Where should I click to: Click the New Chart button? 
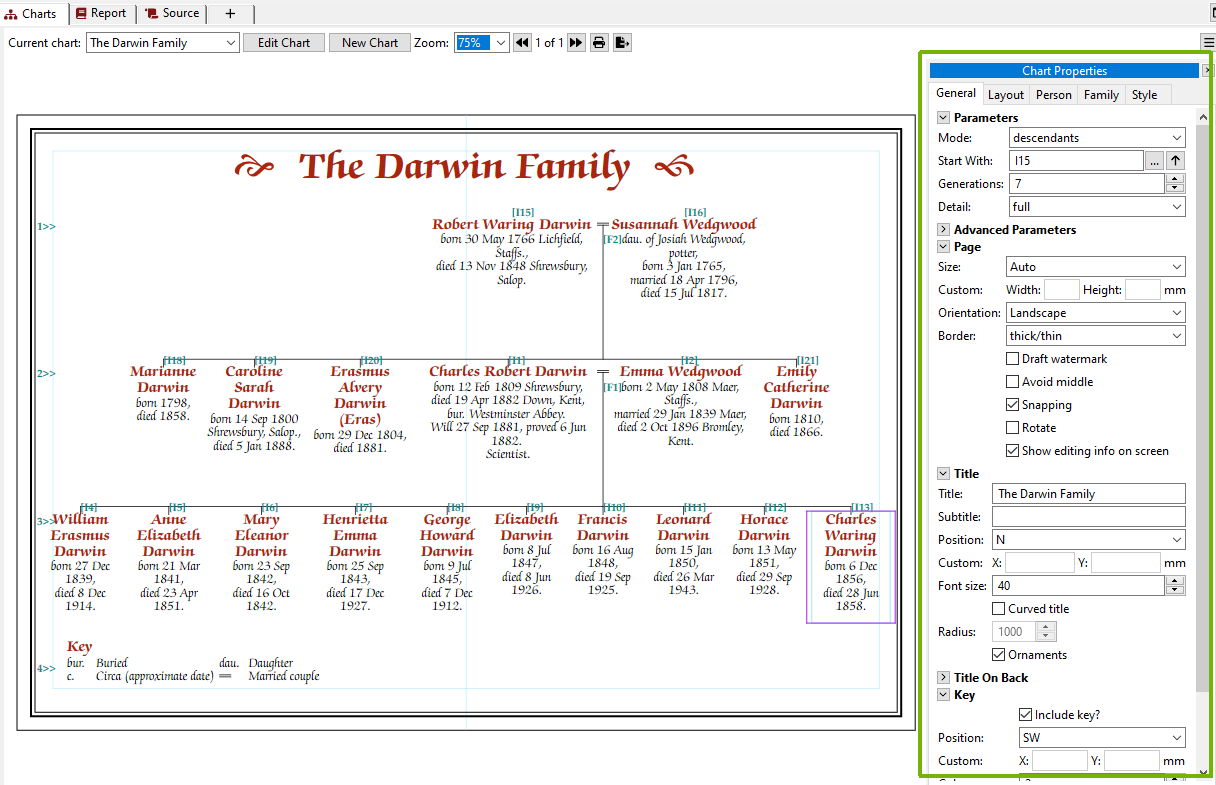[x=369, y=43]
